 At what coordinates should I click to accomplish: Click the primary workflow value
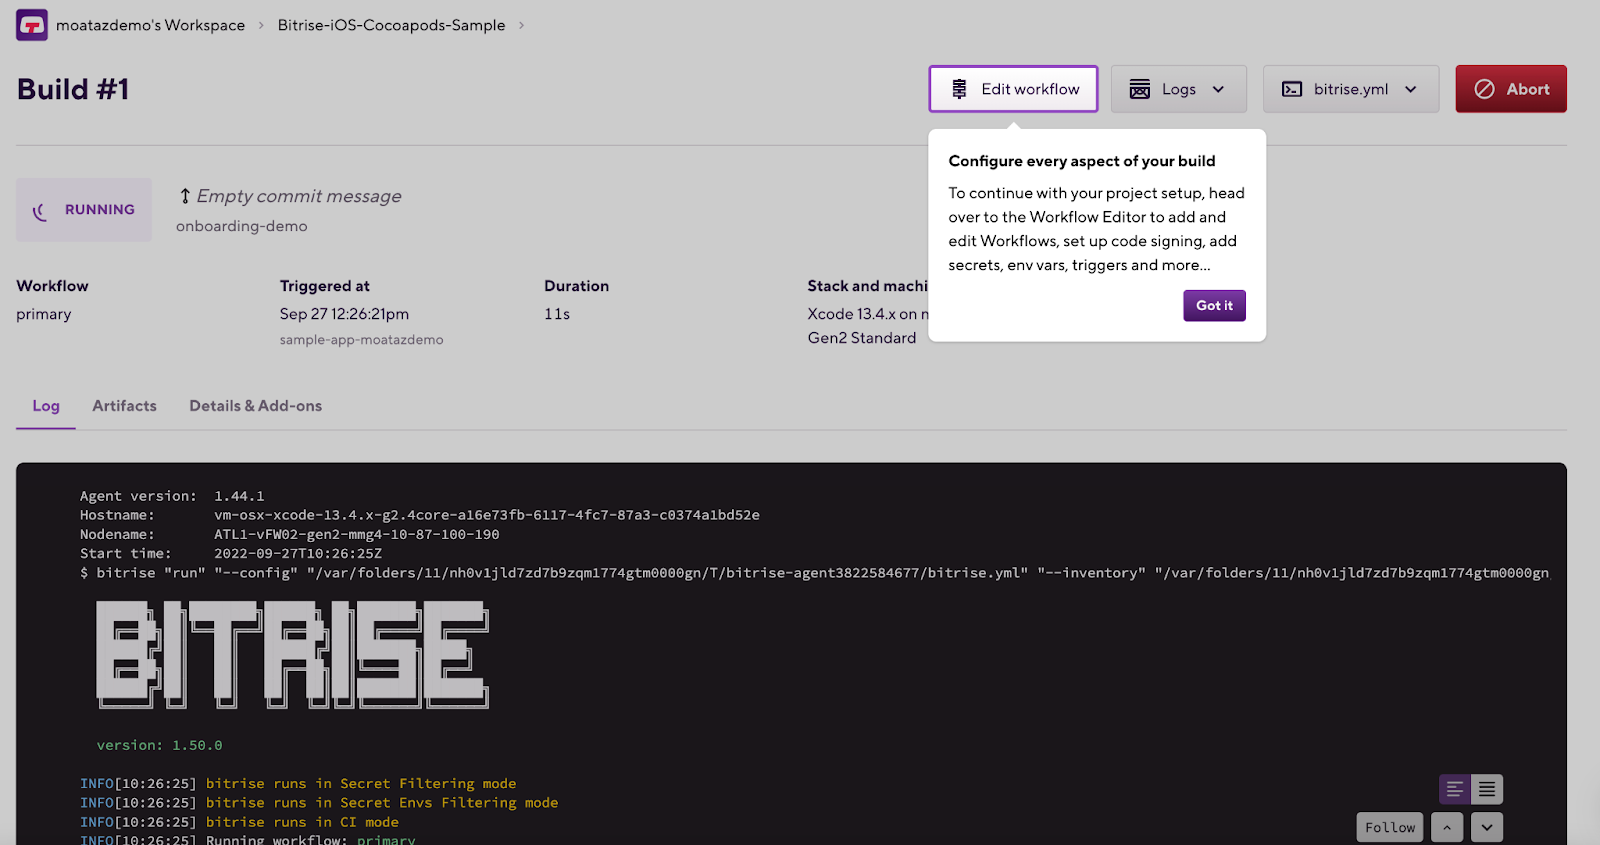(44, 314)
